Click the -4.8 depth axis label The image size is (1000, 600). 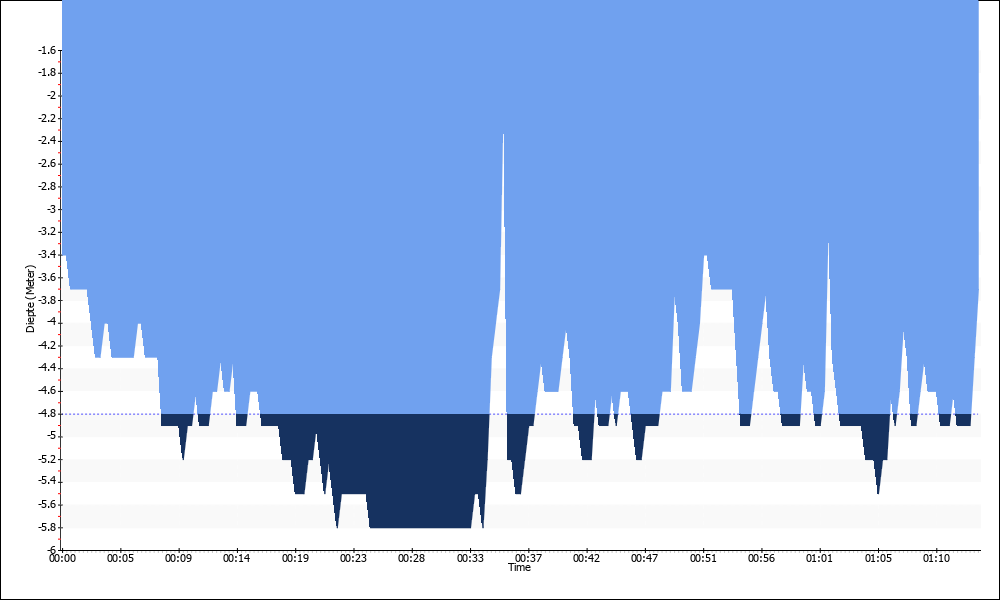(x=48, y=414)
